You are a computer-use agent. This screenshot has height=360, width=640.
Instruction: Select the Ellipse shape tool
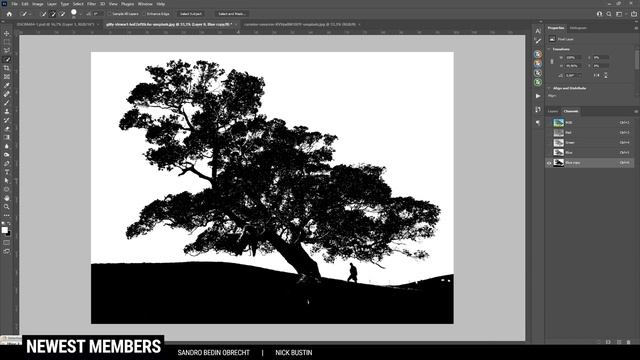pyautogui.click(x=7, y=189)
